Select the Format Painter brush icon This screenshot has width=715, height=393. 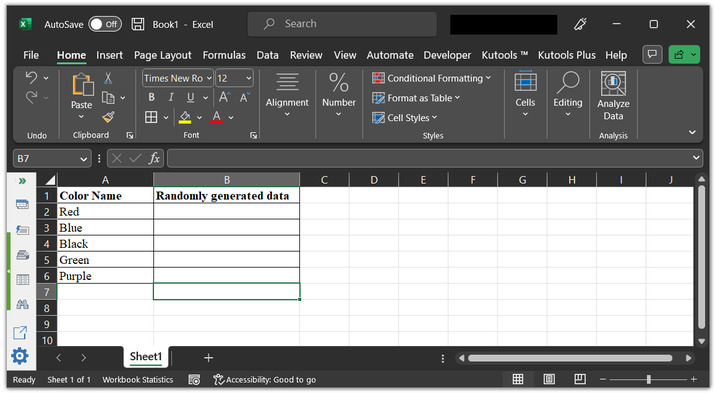pyautogui.click(x=109, y=117)
